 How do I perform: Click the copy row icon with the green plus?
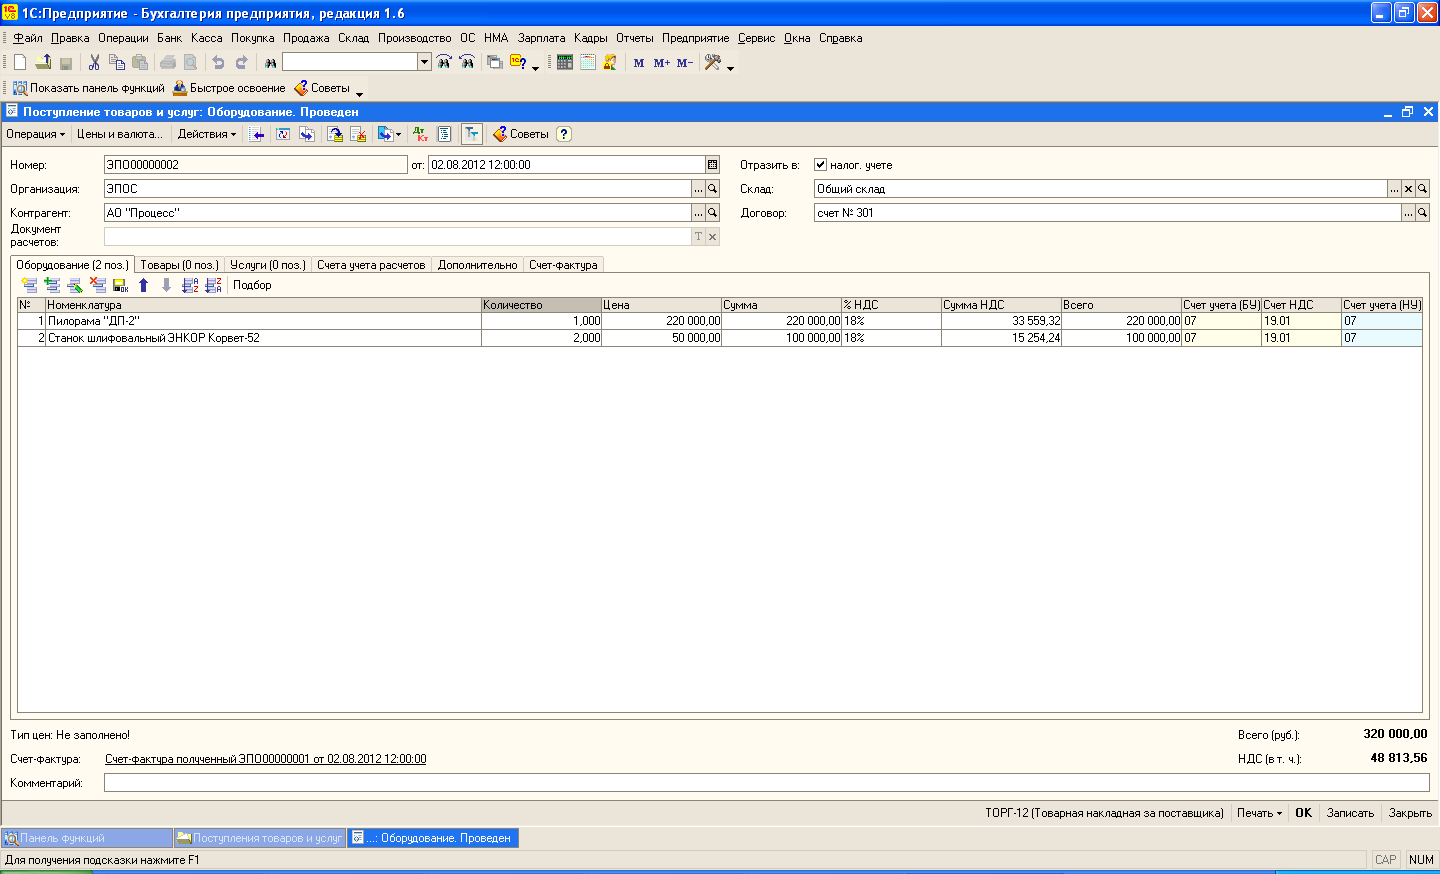[x=52, y=285]
